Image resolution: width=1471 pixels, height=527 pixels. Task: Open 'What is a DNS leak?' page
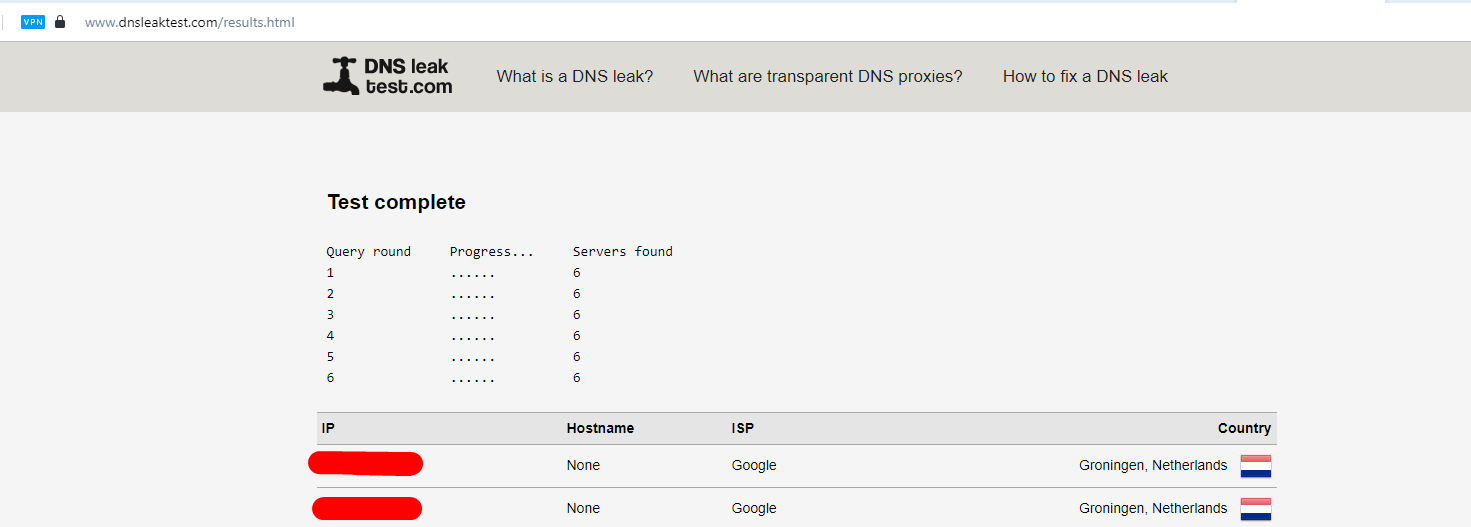coord(575,76)
